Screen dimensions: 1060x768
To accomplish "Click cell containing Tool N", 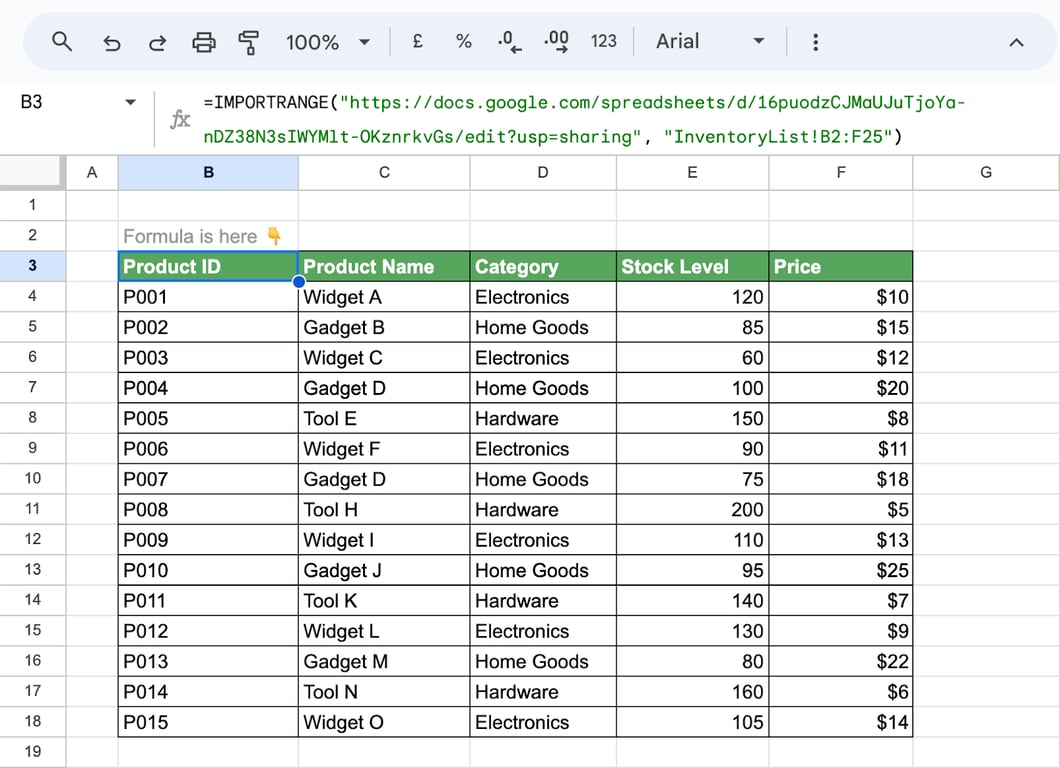I will pos(384,692).
